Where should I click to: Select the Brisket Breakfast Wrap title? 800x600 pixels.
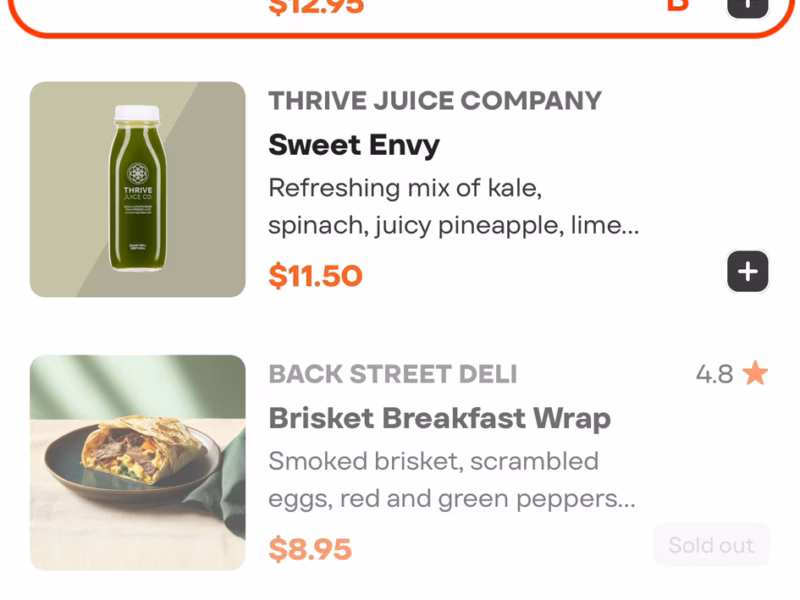click(x=439, y=418)
